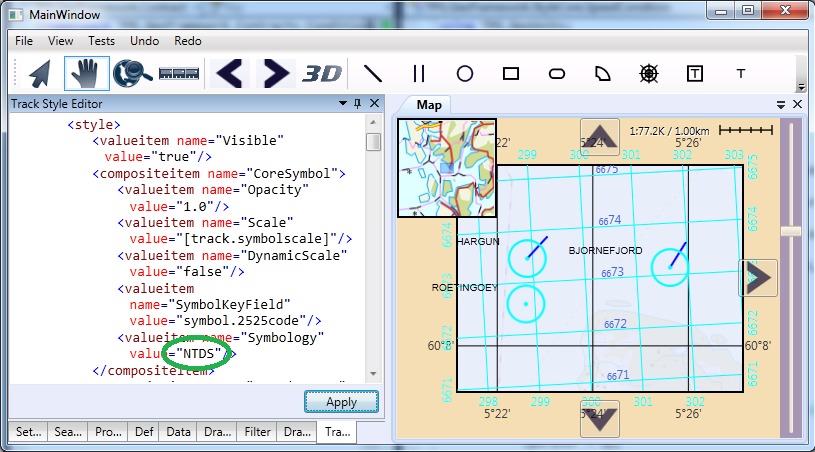
Task: Open Track Style Editor panel options dropdown
Action: tap(343, 103)
